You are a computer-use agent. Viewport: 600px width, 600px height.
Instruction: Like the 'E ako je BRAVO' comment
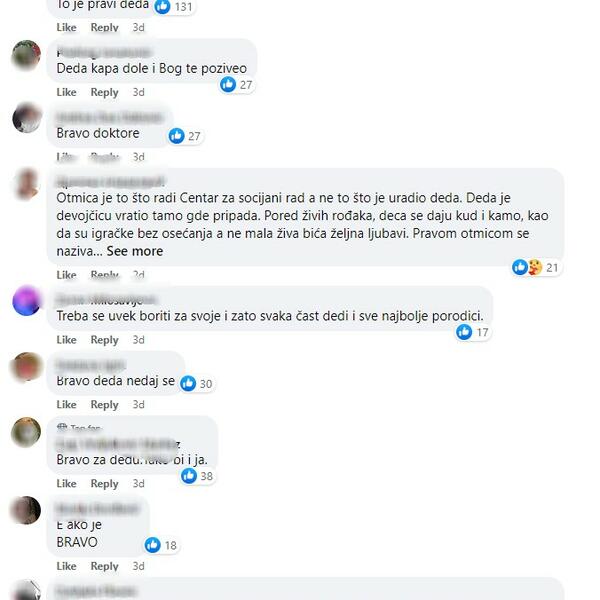[x=67, y=566]
